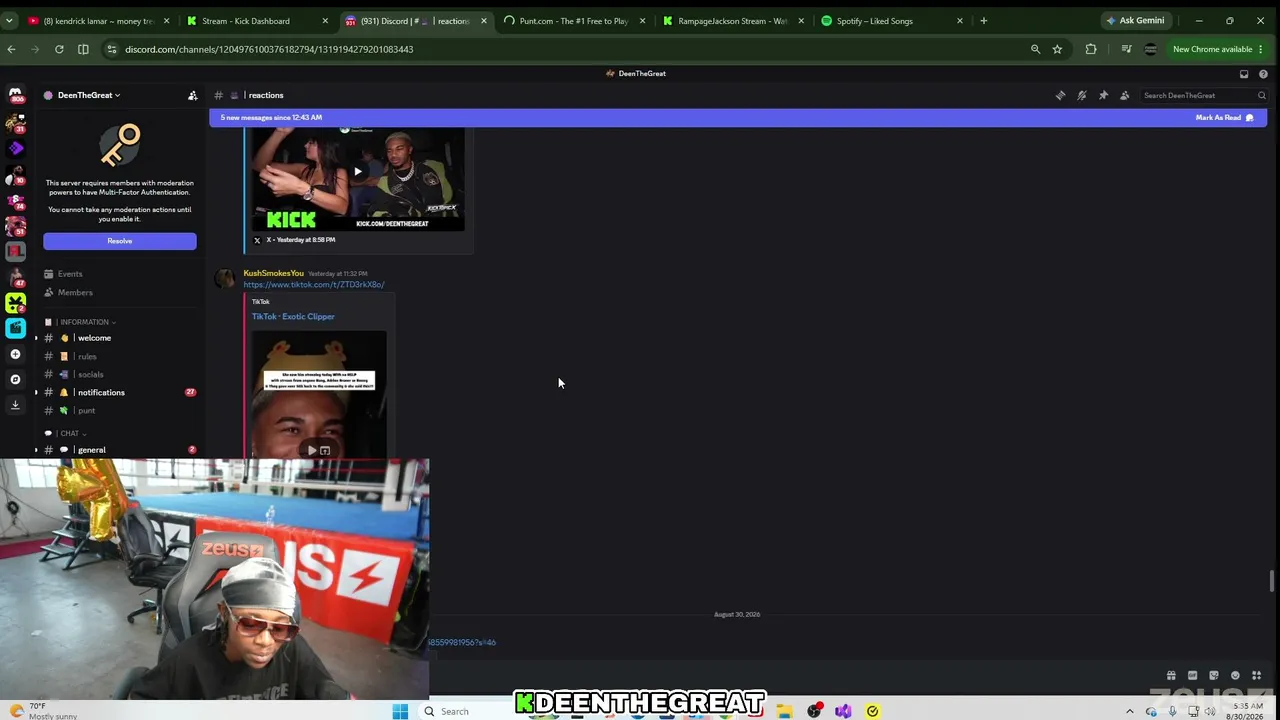Click the site information icon in address bar

coord(111,49)
